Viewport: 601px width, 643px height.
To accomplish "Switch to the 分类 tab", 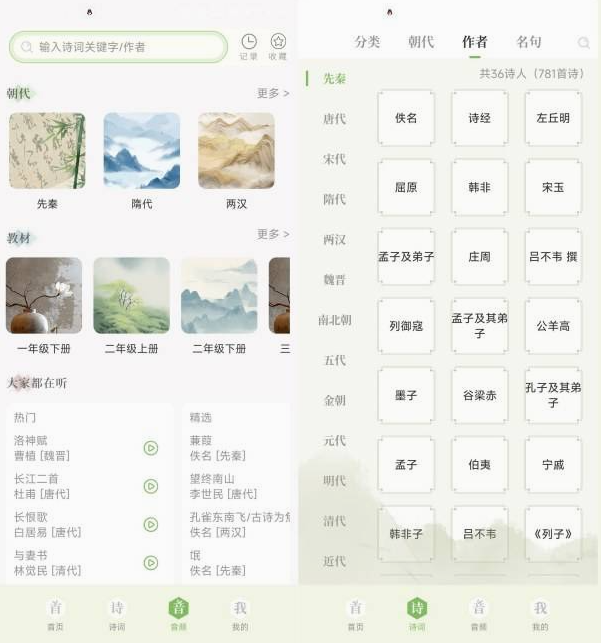I will pos(367,42).
